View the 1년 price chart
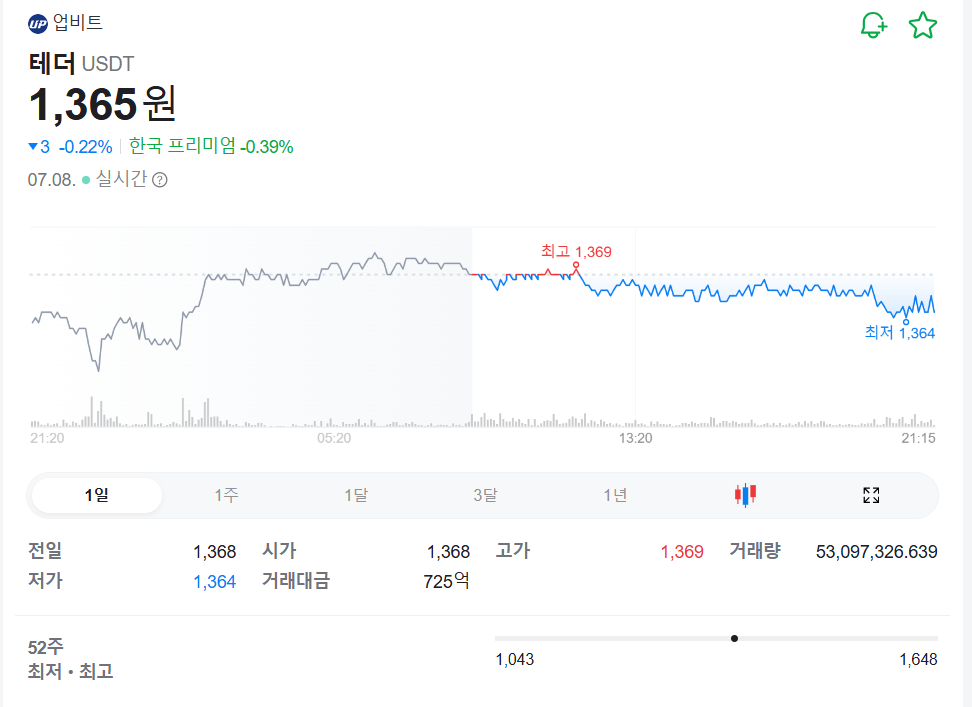 (x=614, y=494)
